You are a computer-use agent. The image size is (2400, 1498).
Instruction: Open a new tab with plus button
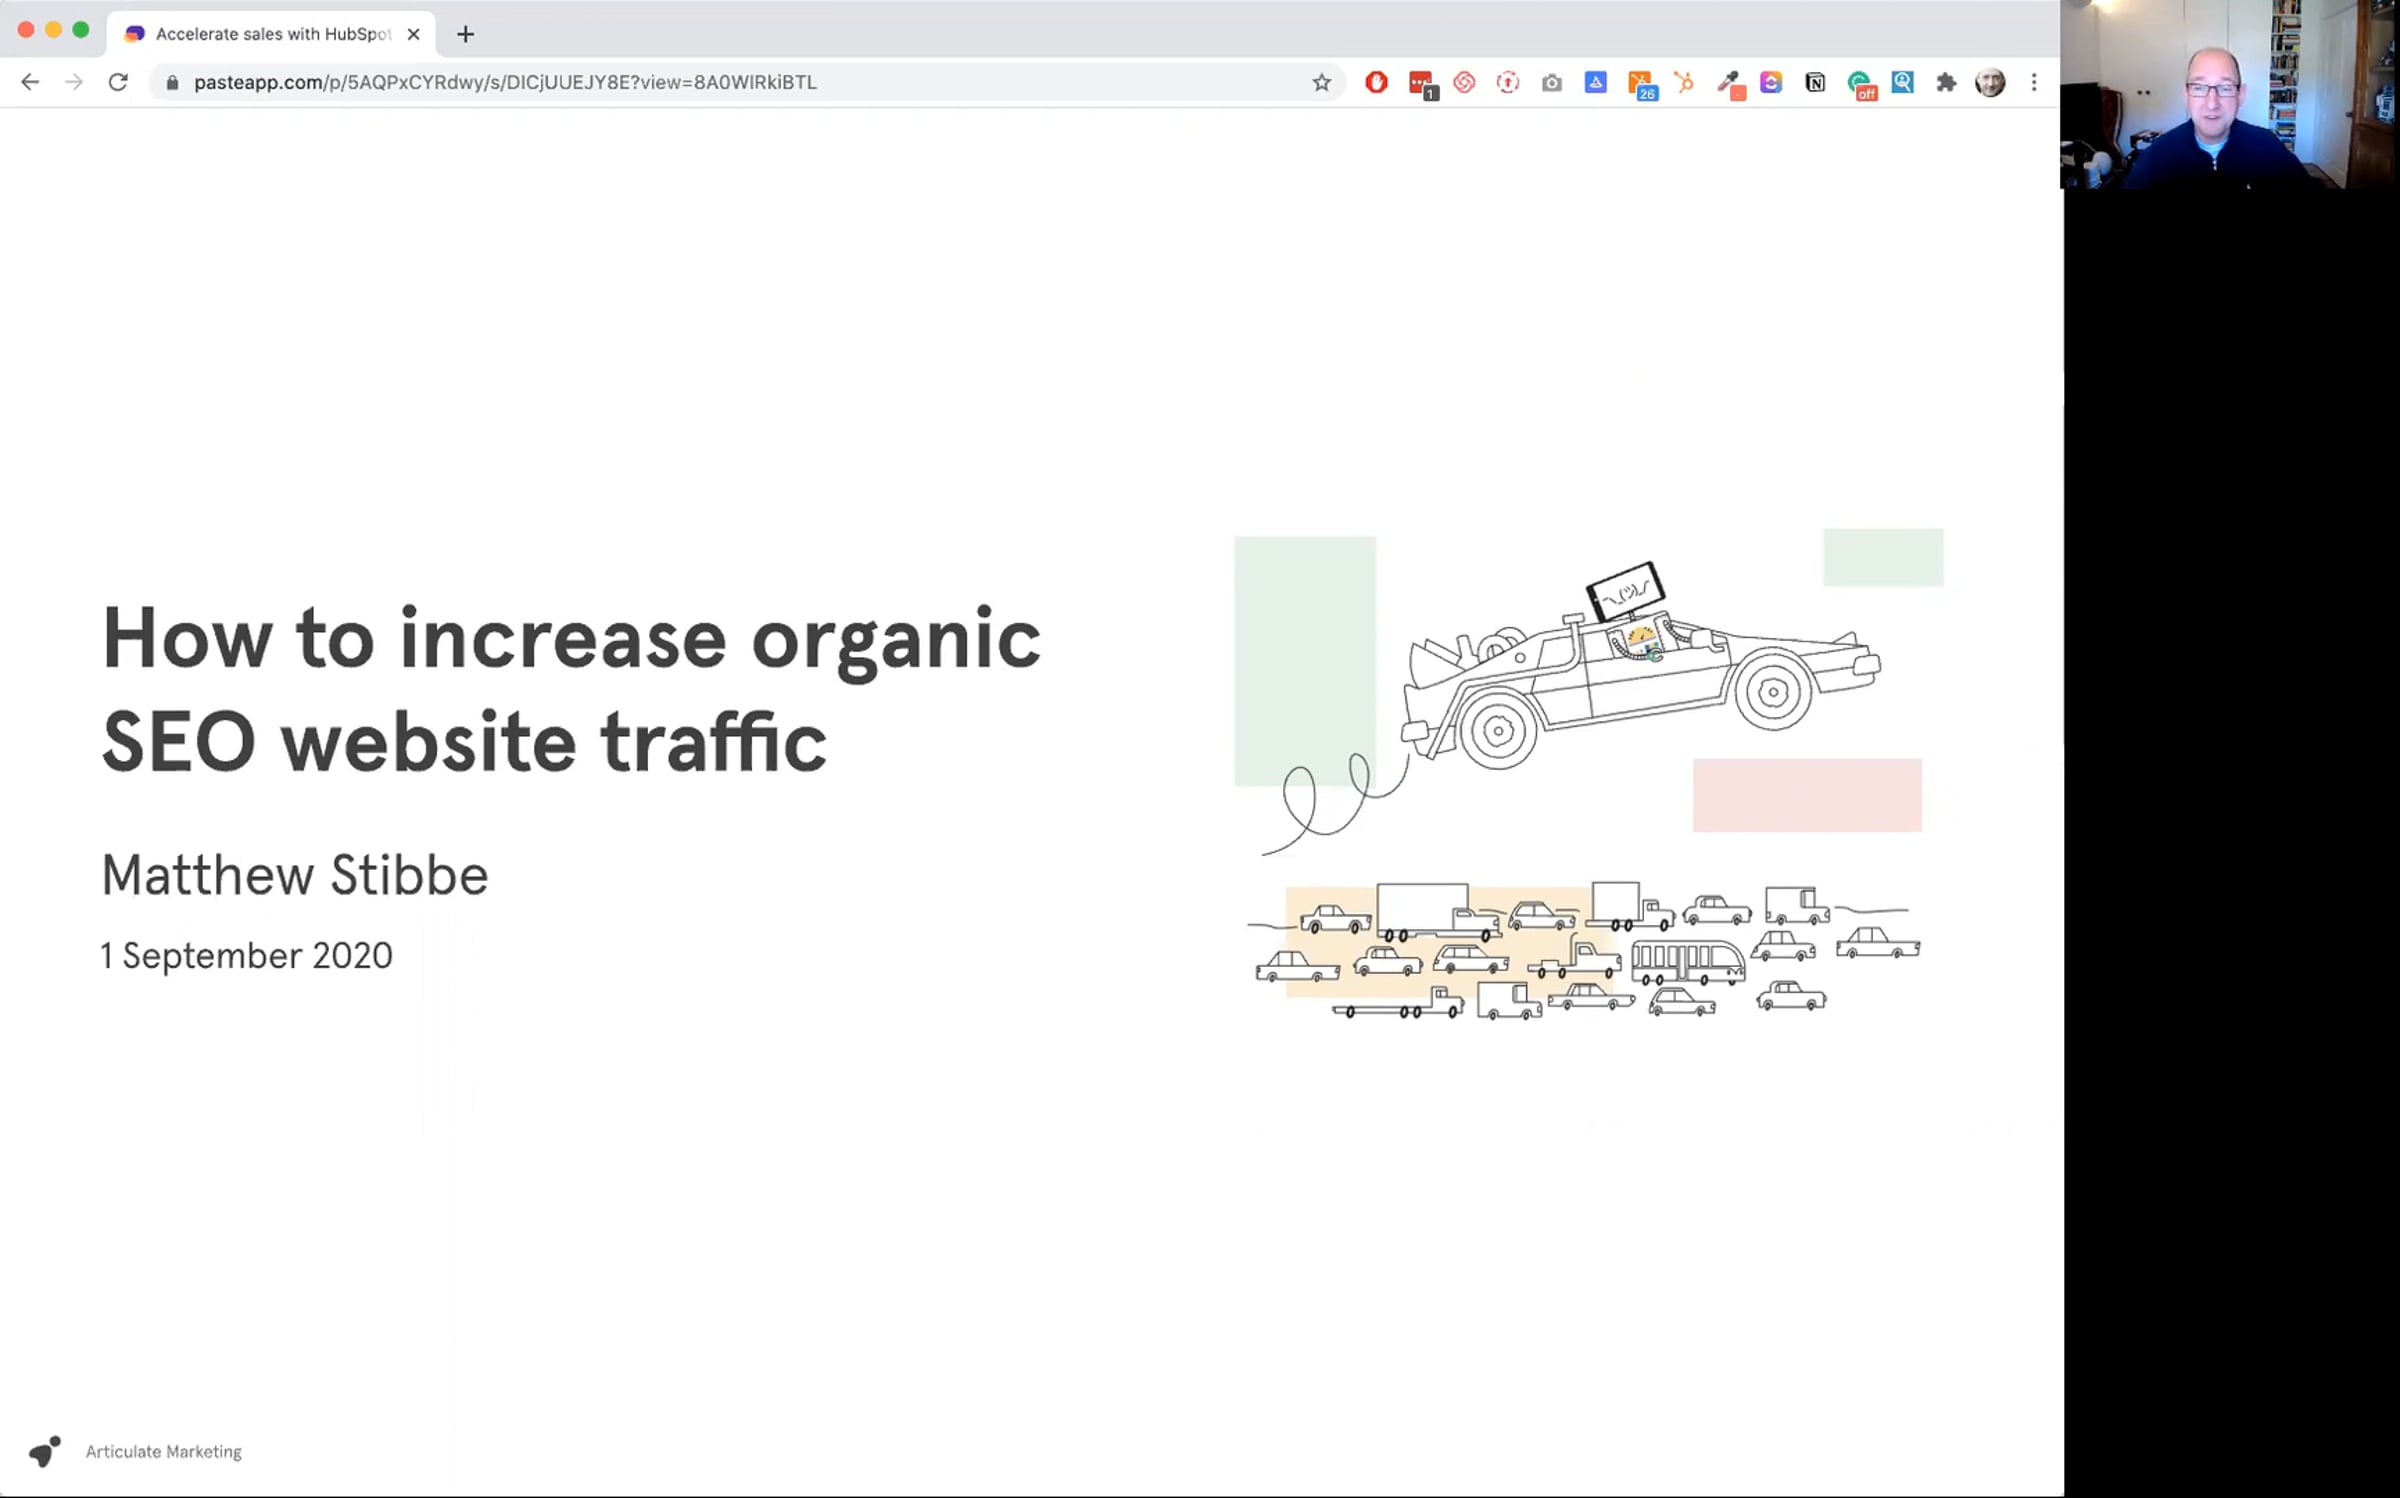coord(465,34)
